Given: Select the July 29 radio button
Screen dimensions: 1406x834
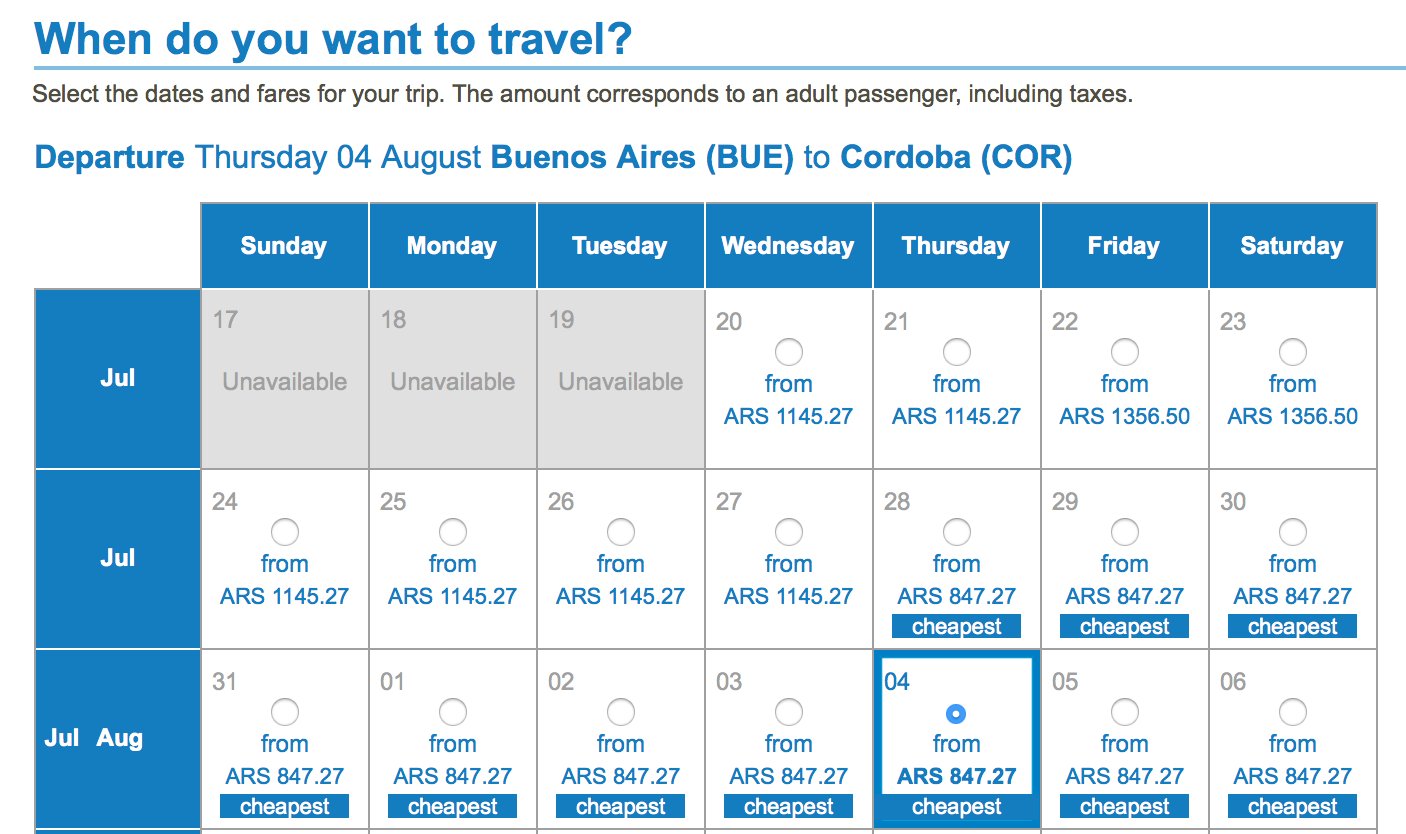Looking at the screenshot, I should 1125,532.
